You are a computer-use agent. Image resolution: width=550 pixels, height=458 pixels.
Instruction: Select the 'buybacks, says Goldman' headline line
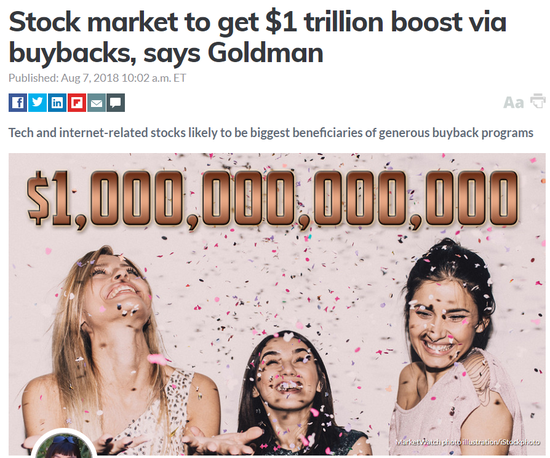[166, 53]
